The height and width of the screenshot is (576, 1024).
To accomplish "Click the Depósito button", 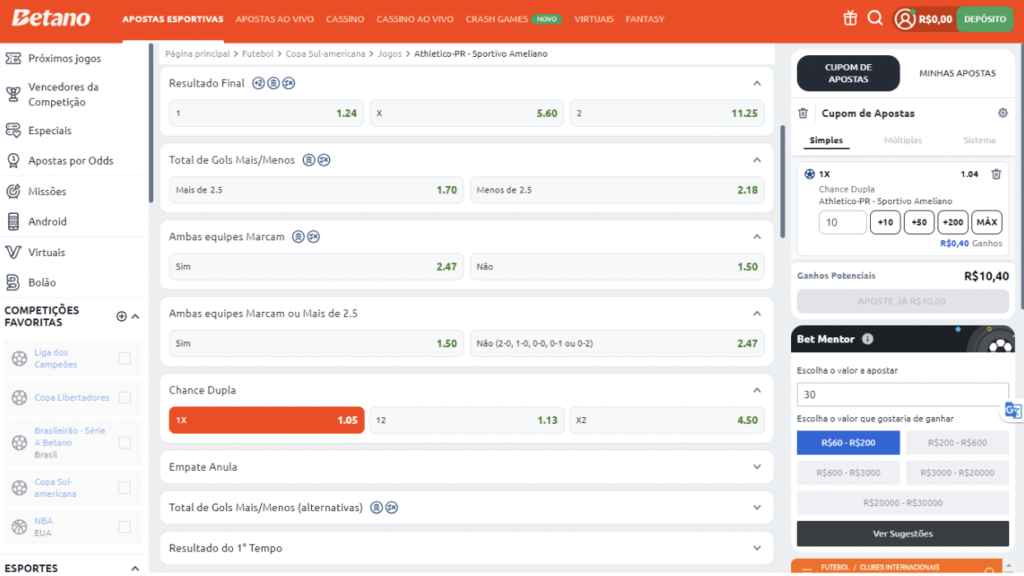I will (985, 19).
